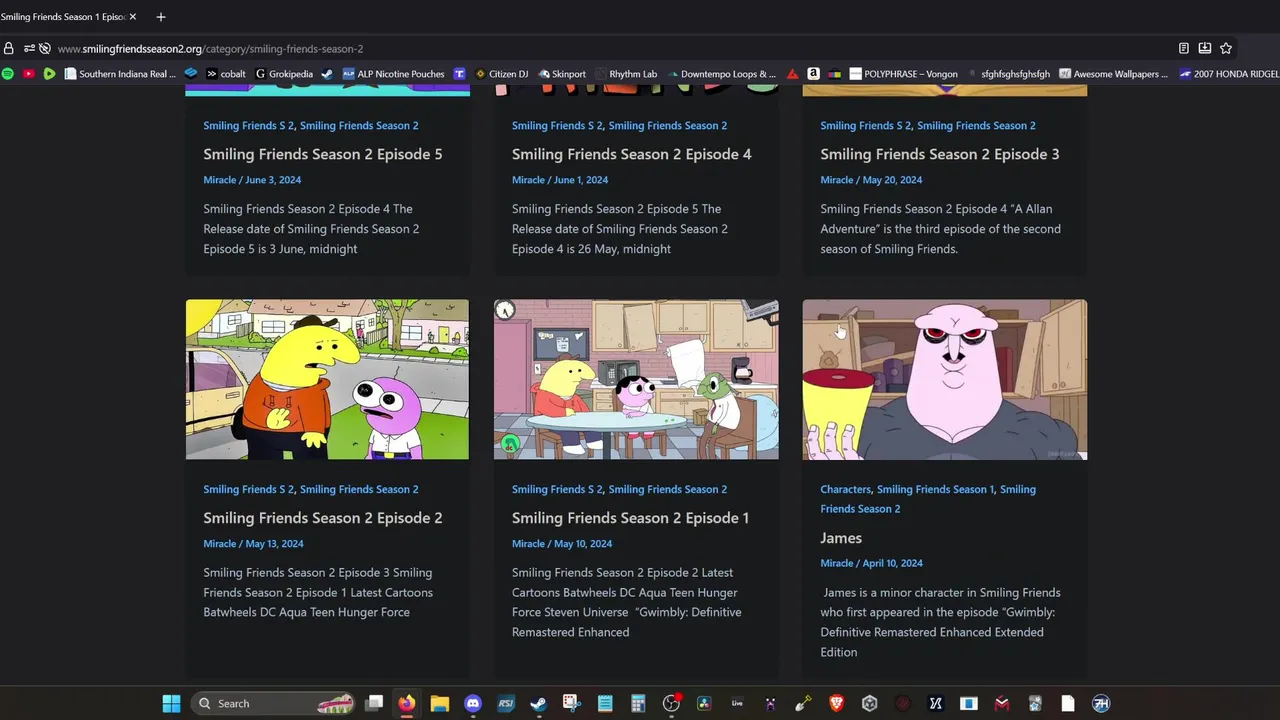Open DaVinci Resolve taskbar icon
The image size is (1280, 720).
(x=704, y=703)
